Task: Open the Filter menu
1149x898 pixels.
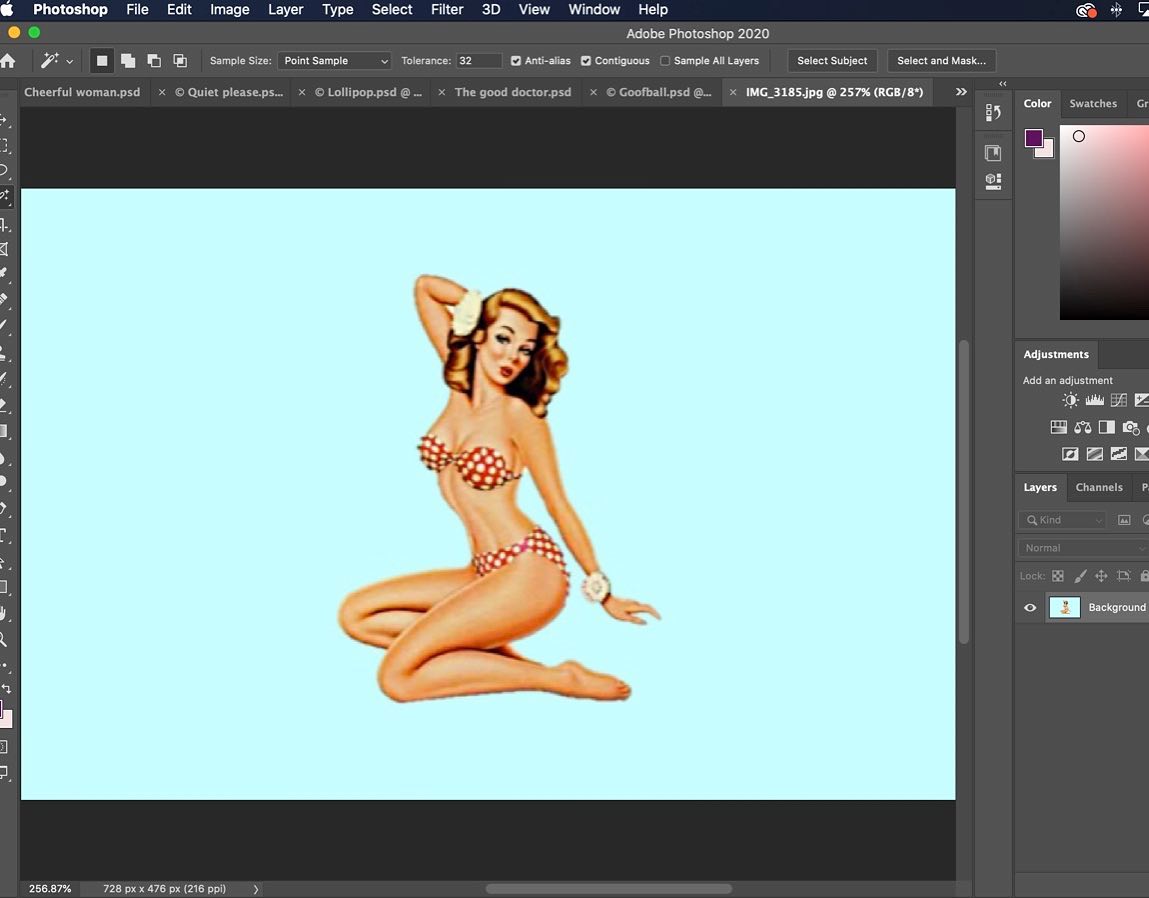Action: 447,10
